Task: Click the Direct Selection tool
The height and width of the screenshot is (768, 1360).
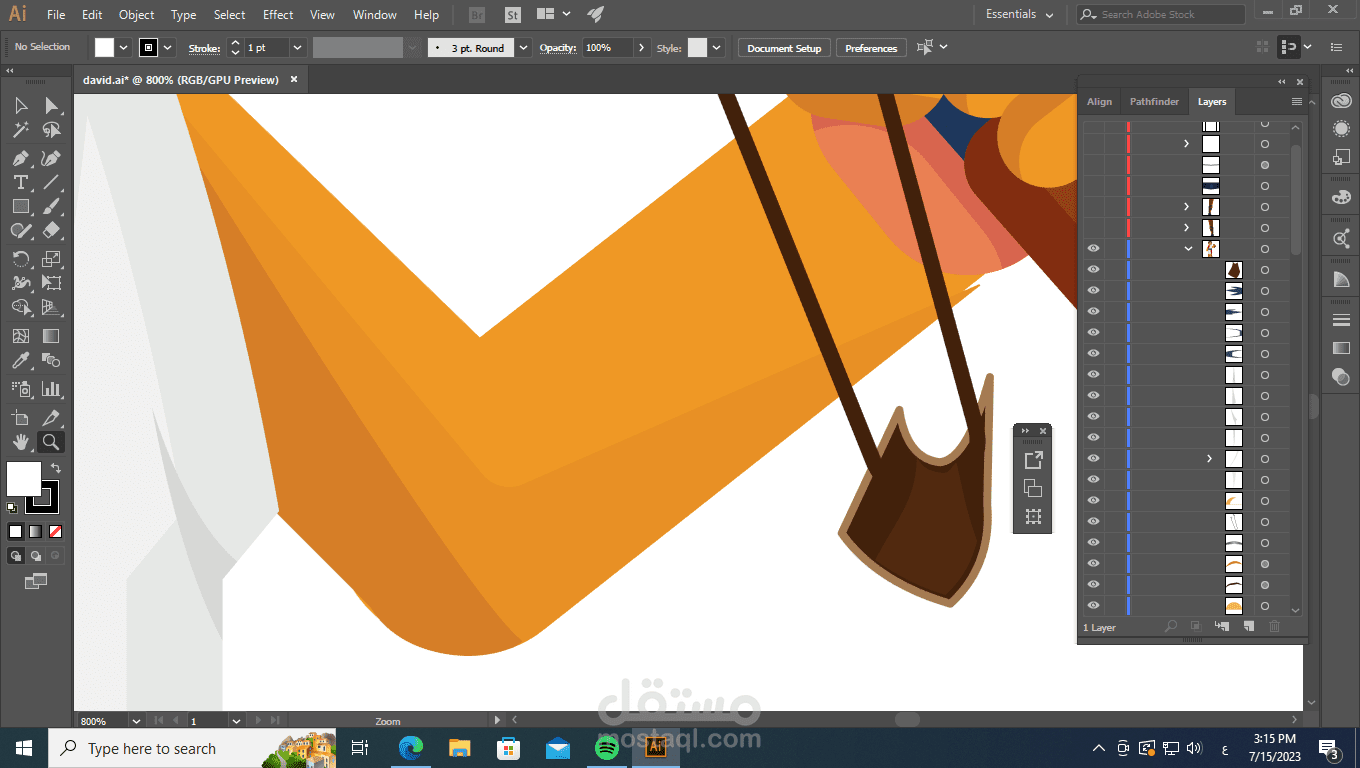Action: click(52, 106)
